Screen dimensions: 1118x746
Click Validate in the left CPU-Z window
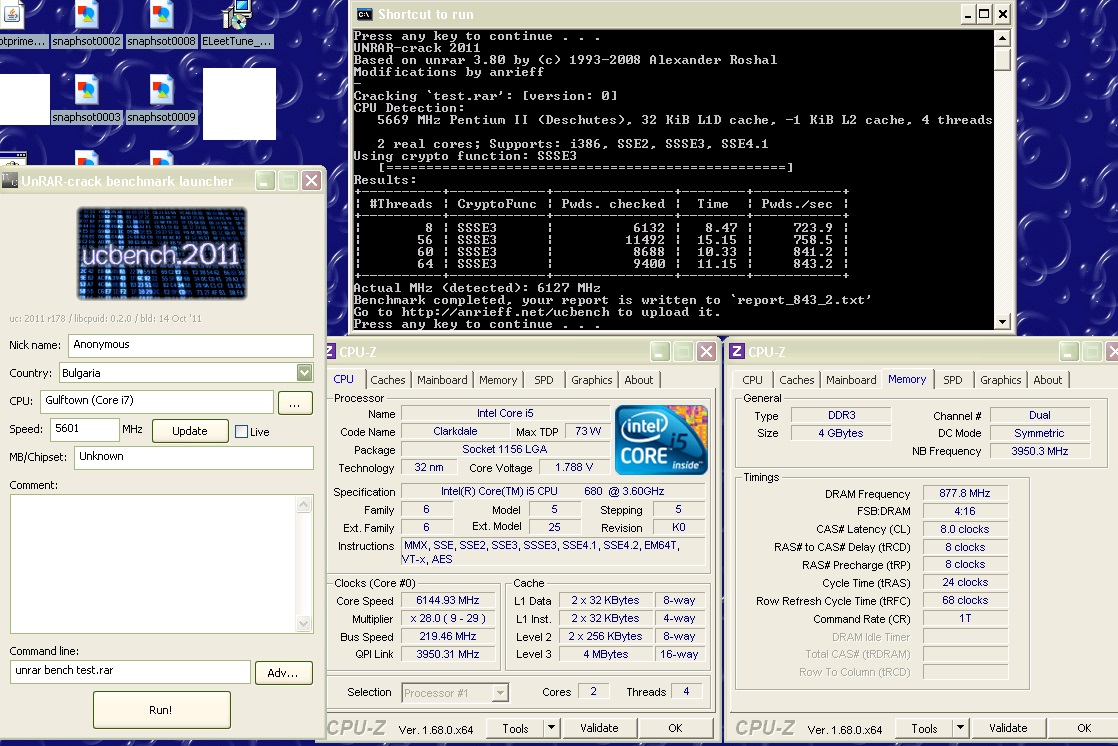pos(599,728)
